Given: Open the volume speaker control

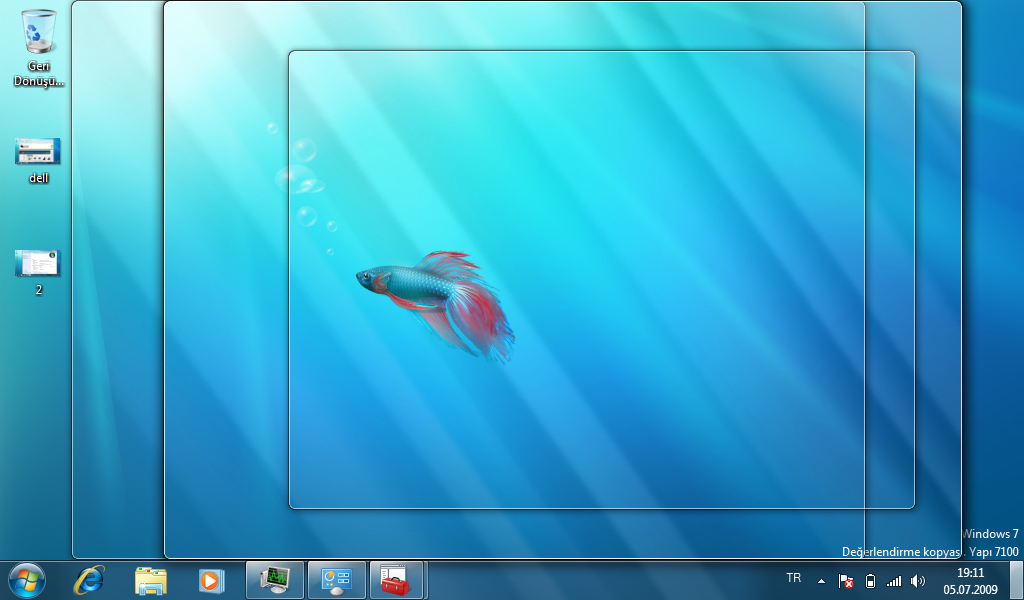Looking at the screenshot, I should tap(918, 581).
